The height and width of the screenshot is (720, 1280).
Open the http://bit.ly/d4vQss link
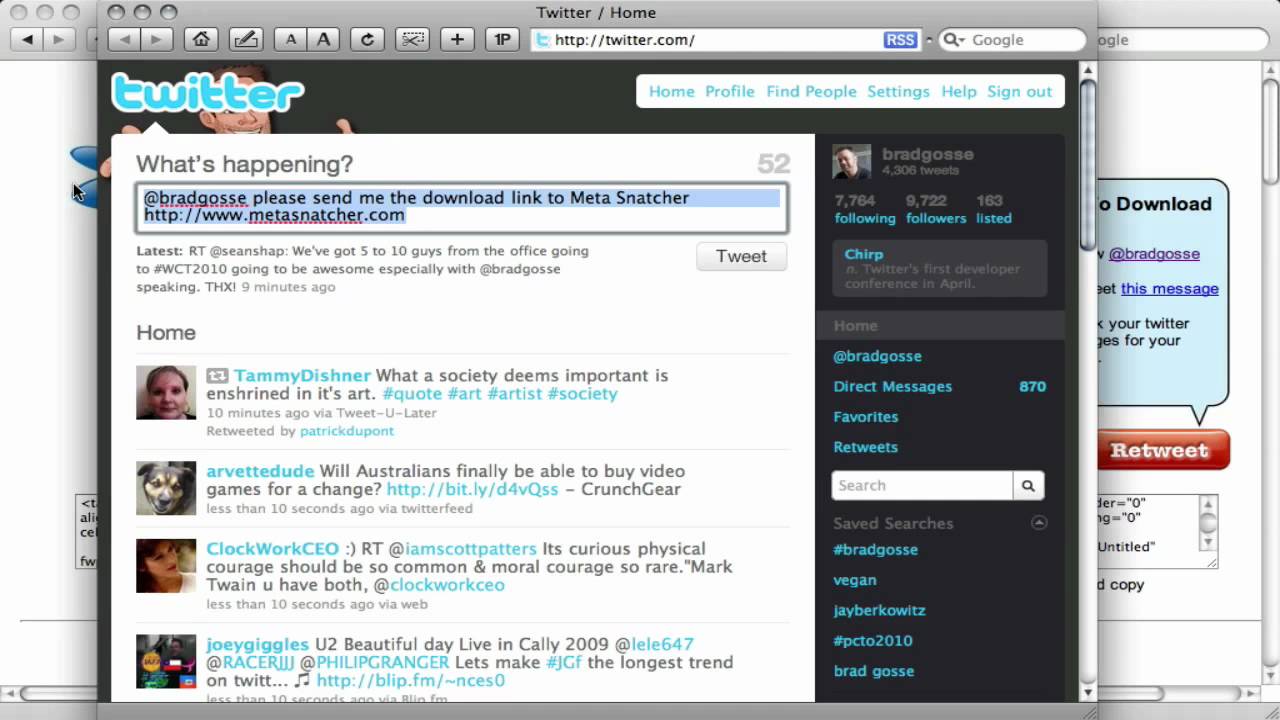click(x=472, y=489)
